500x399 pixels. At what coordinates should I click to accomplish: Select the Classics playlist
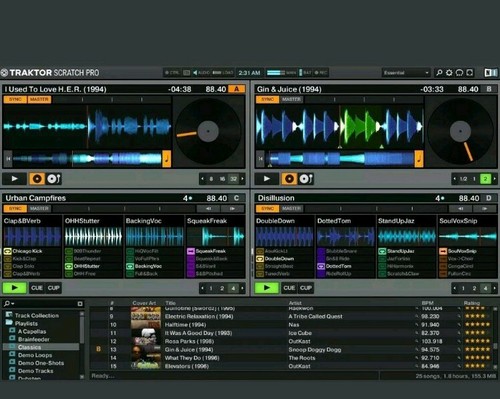(x=41, y=347)
